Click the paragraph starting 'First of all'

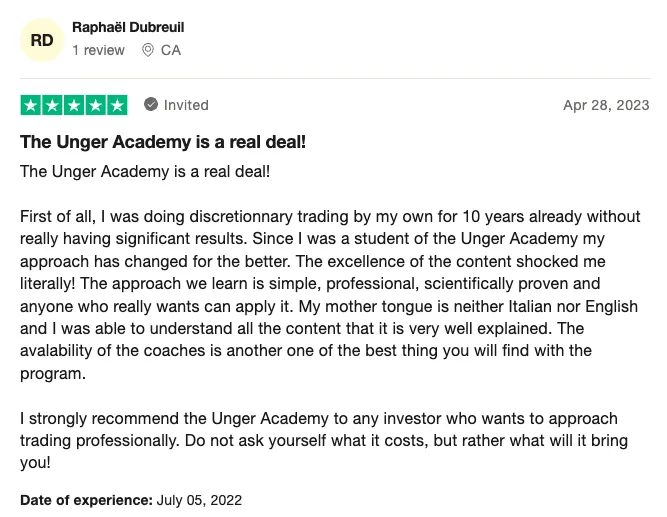(x=330, y=295)
